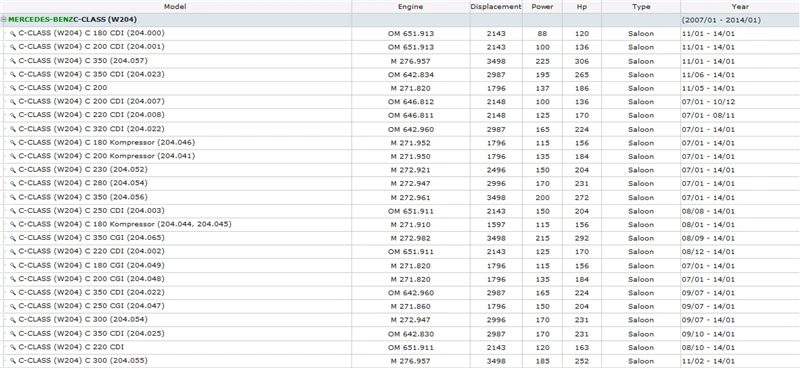800x368 pixels.
Task: Select the engine cell M 272.982
Action: [x=411, y=238]
